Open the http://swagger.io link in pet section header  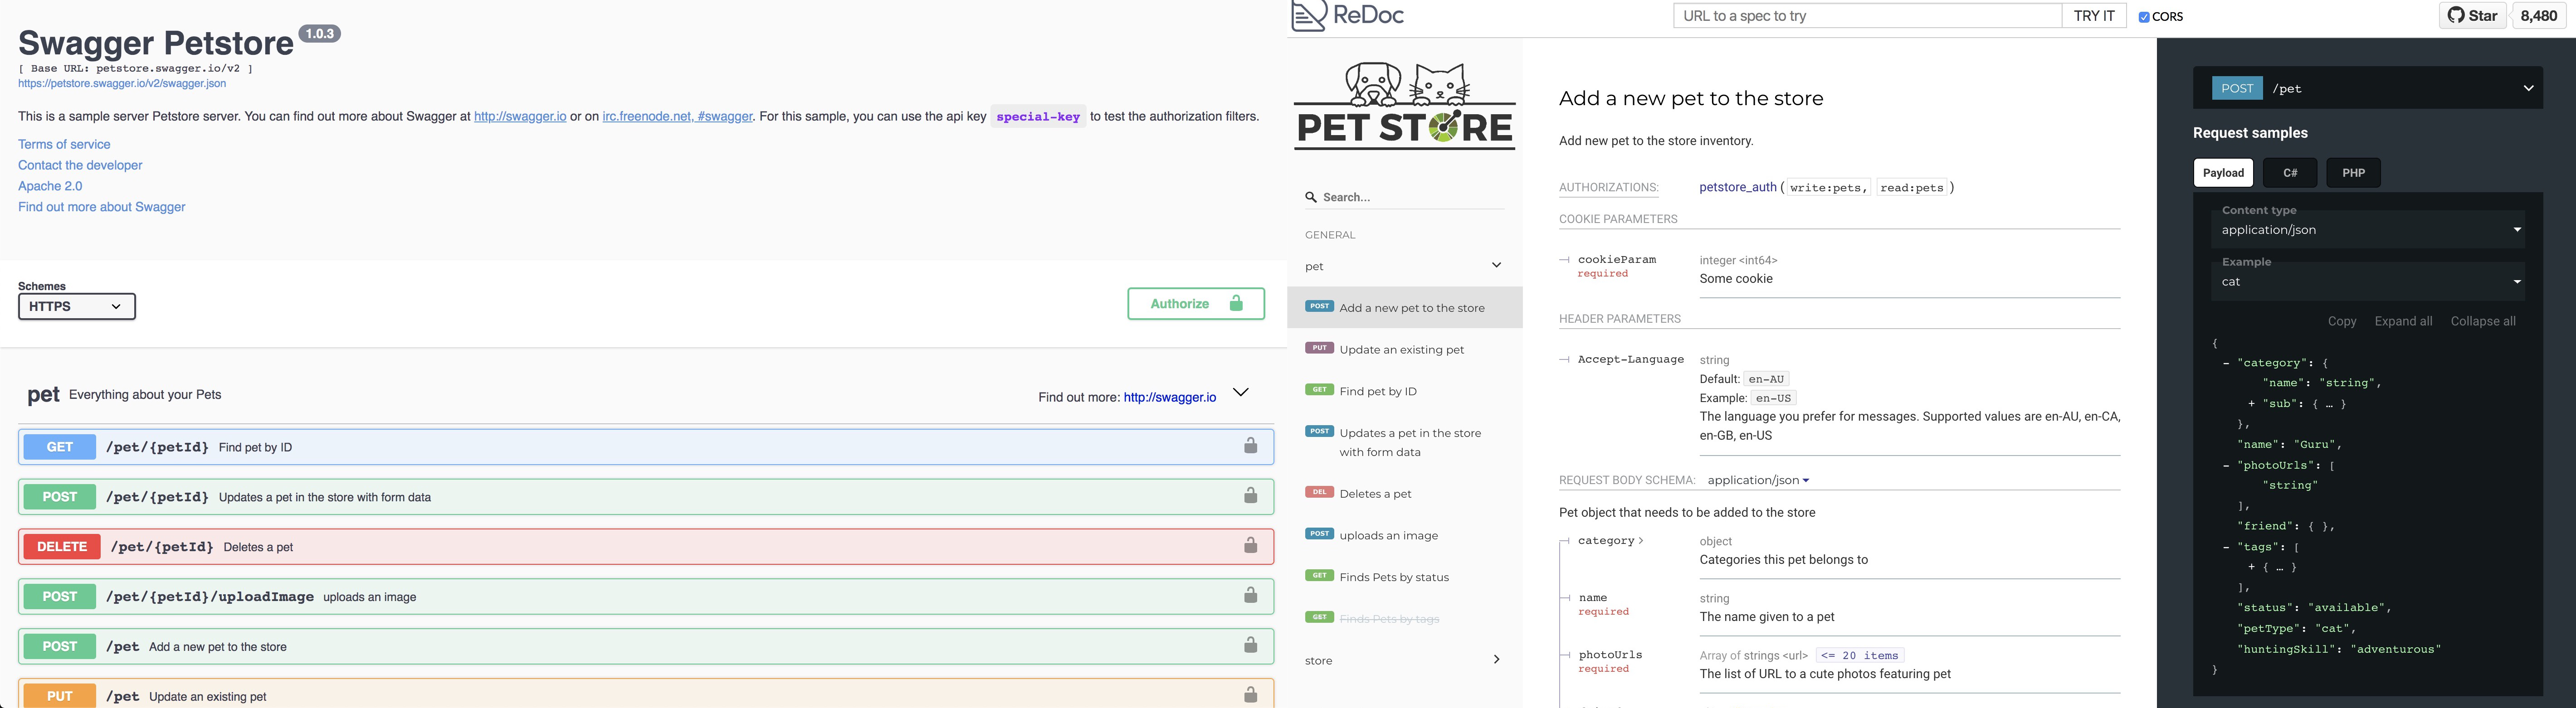[x=1170, y=397]
